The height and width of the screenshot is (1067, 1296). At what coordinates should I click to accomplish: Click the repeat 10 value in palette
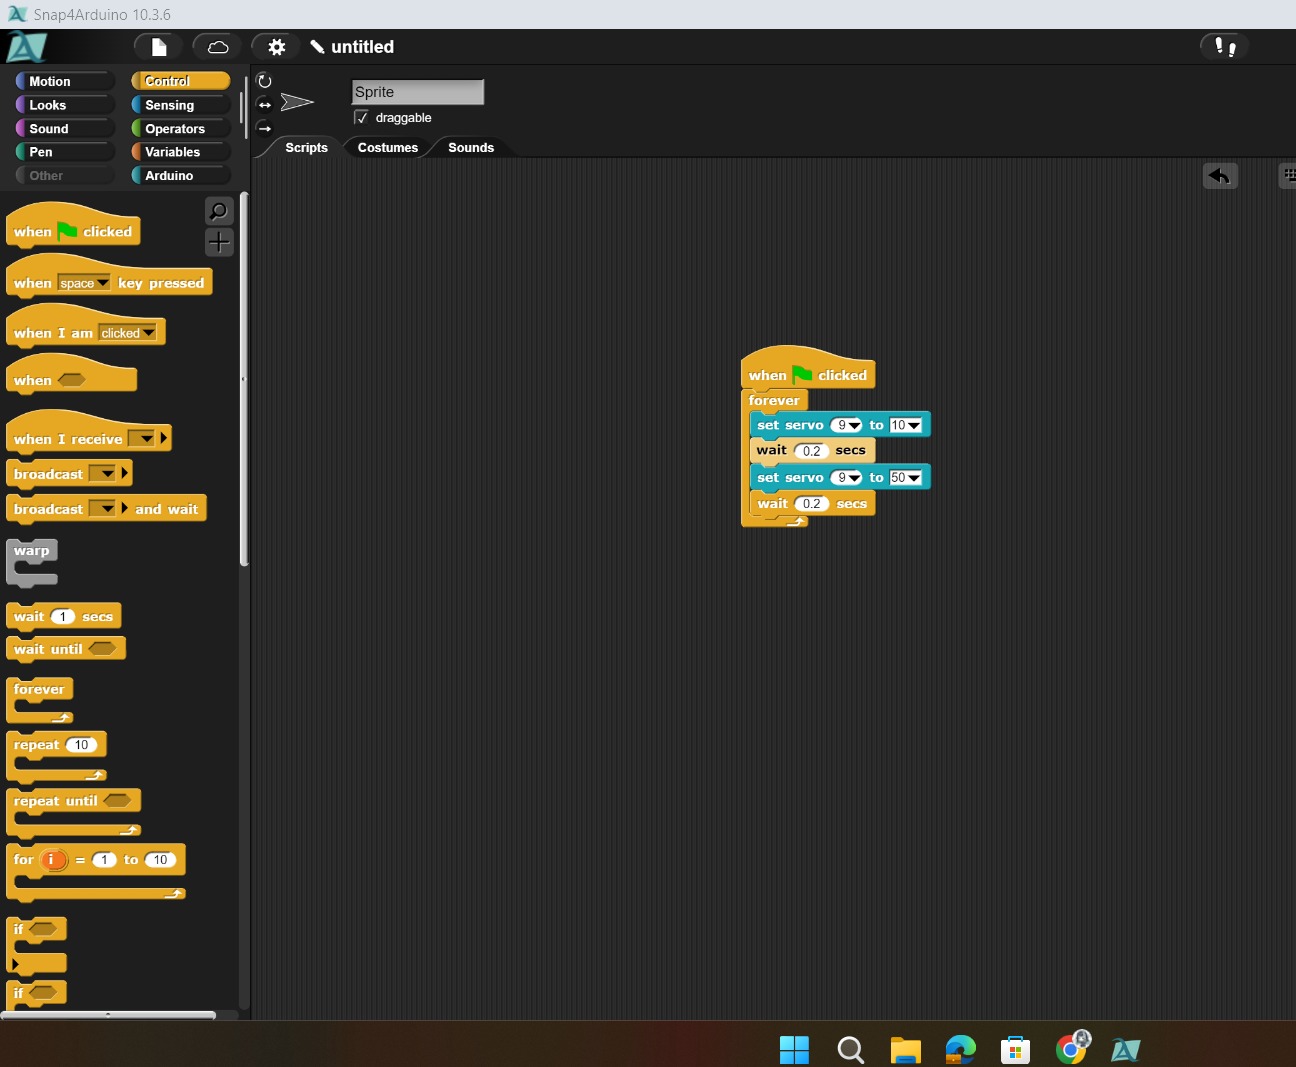pyautogui.click(x=81, y=745)
